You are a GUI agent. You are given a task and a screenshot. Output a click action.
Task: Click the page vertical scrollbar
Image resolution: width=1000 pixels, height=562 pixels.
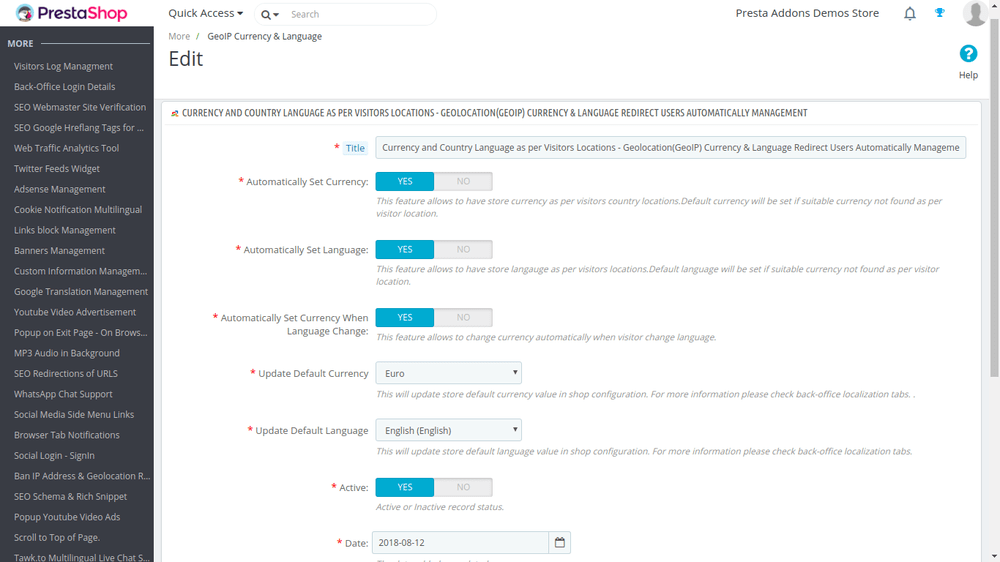(994, 191)
